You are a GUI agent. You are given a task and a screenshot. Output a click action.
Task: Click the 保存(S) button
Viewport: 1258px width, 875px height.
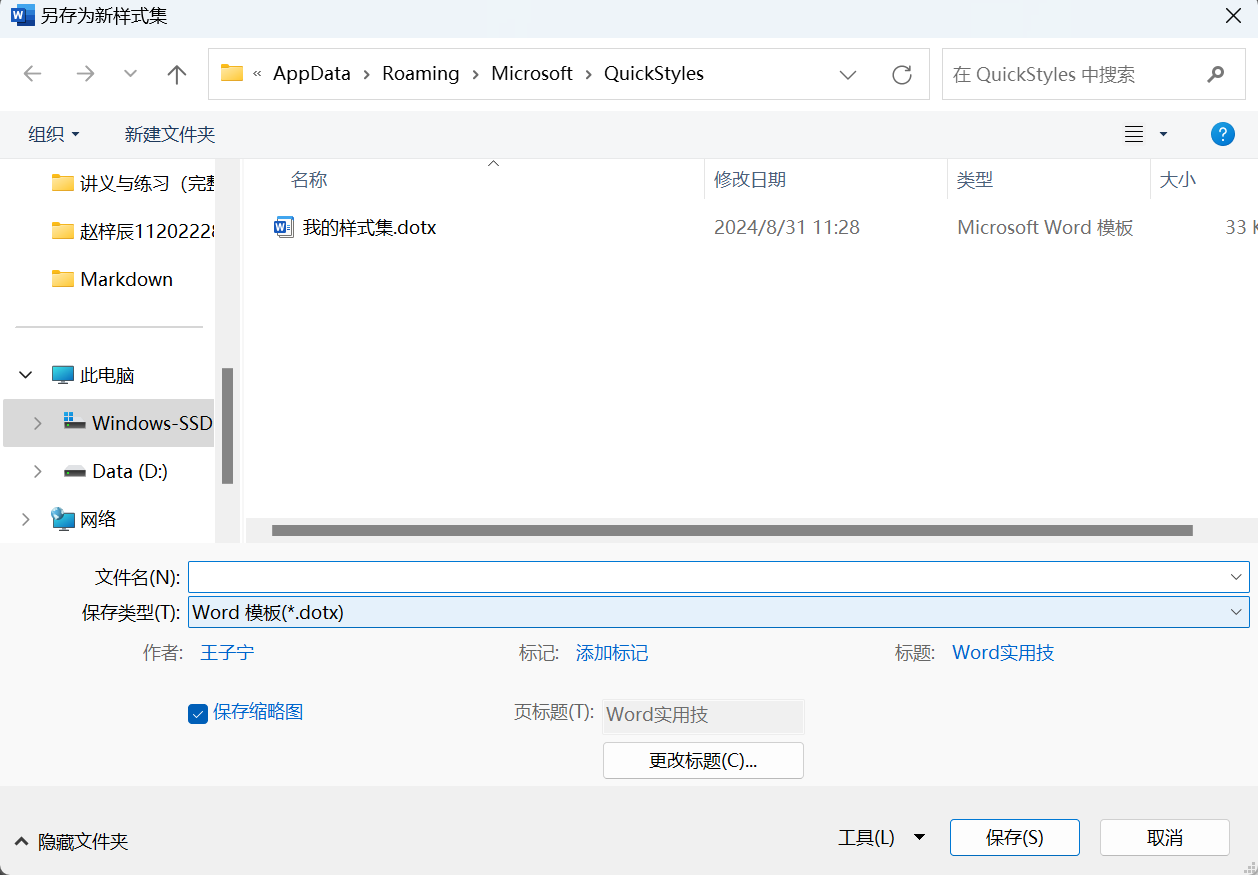(1015, 838)
